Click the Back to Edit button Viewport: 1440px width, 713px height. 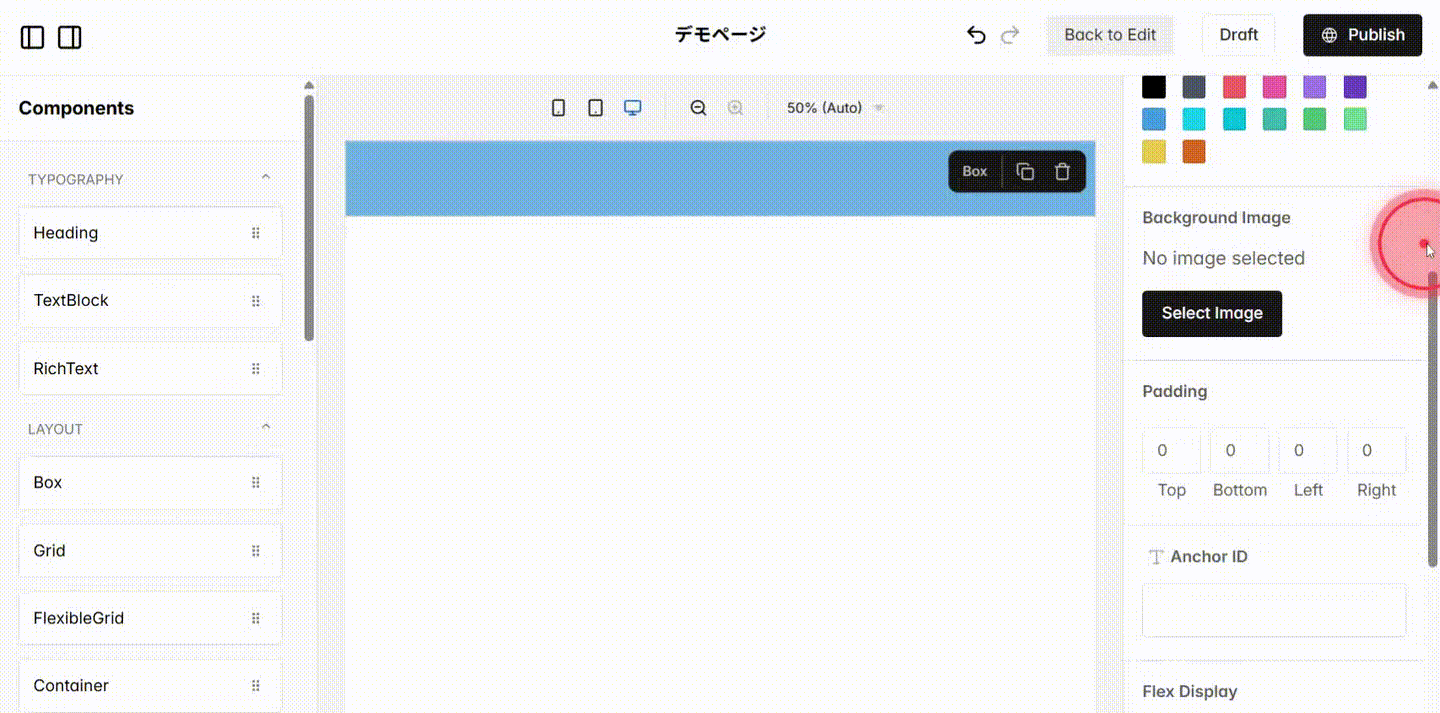coord(1110,34)
